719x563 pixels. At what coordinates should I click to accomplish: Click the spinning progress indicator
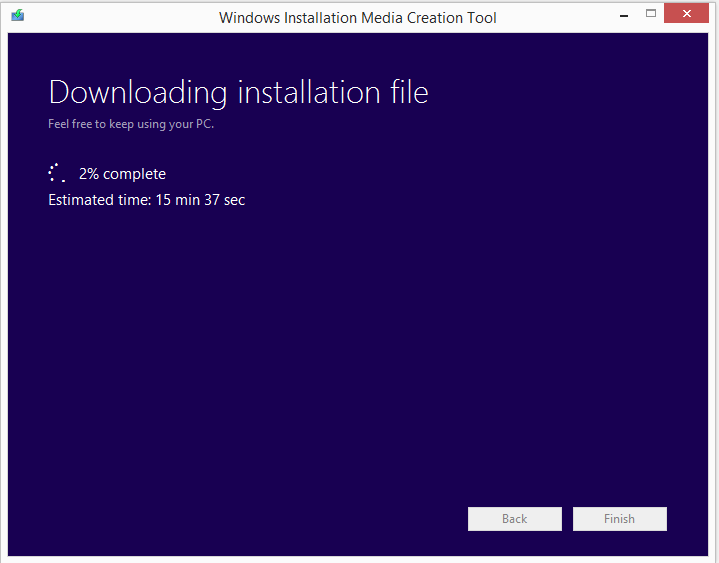click(56, 173)
